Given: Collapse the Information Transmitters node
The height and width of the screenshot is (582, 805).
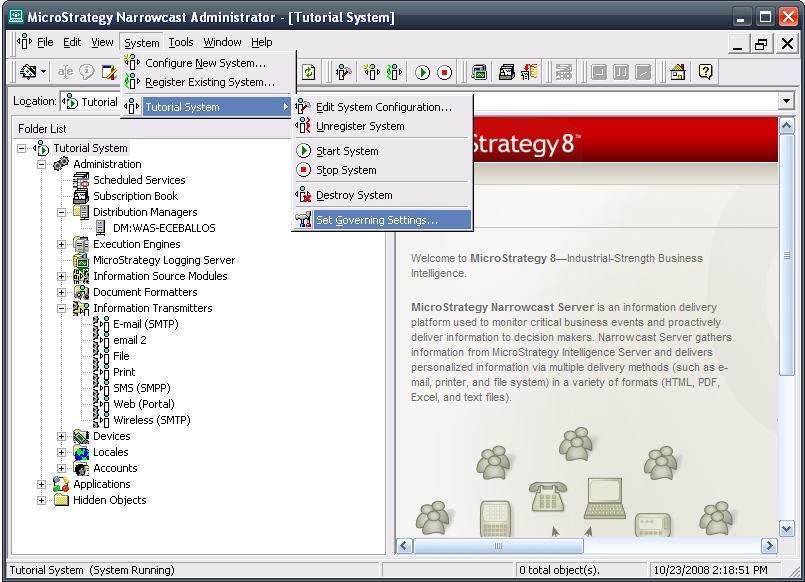Looking at the screenshot, I should click(x=62, y=308).
